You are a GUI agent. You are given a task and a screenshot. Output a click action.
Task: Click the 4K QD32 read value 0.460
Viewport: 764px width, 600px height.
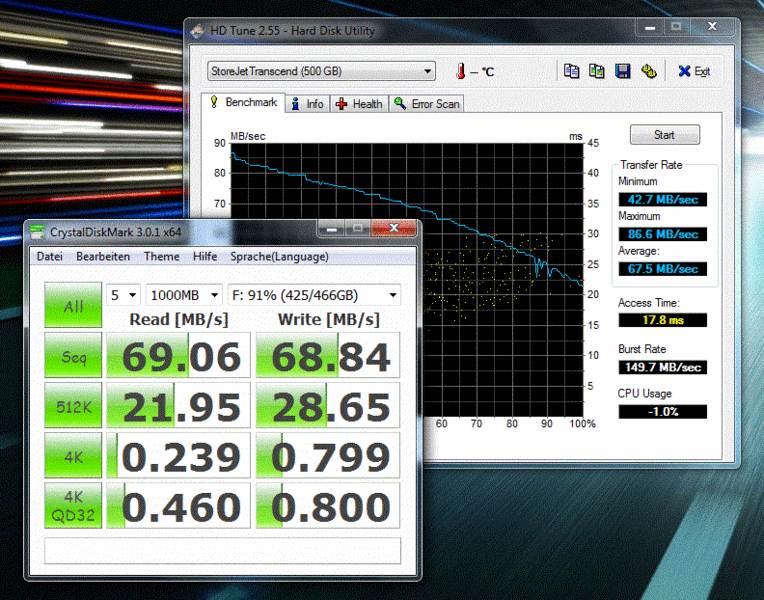(x=178, y=506)
